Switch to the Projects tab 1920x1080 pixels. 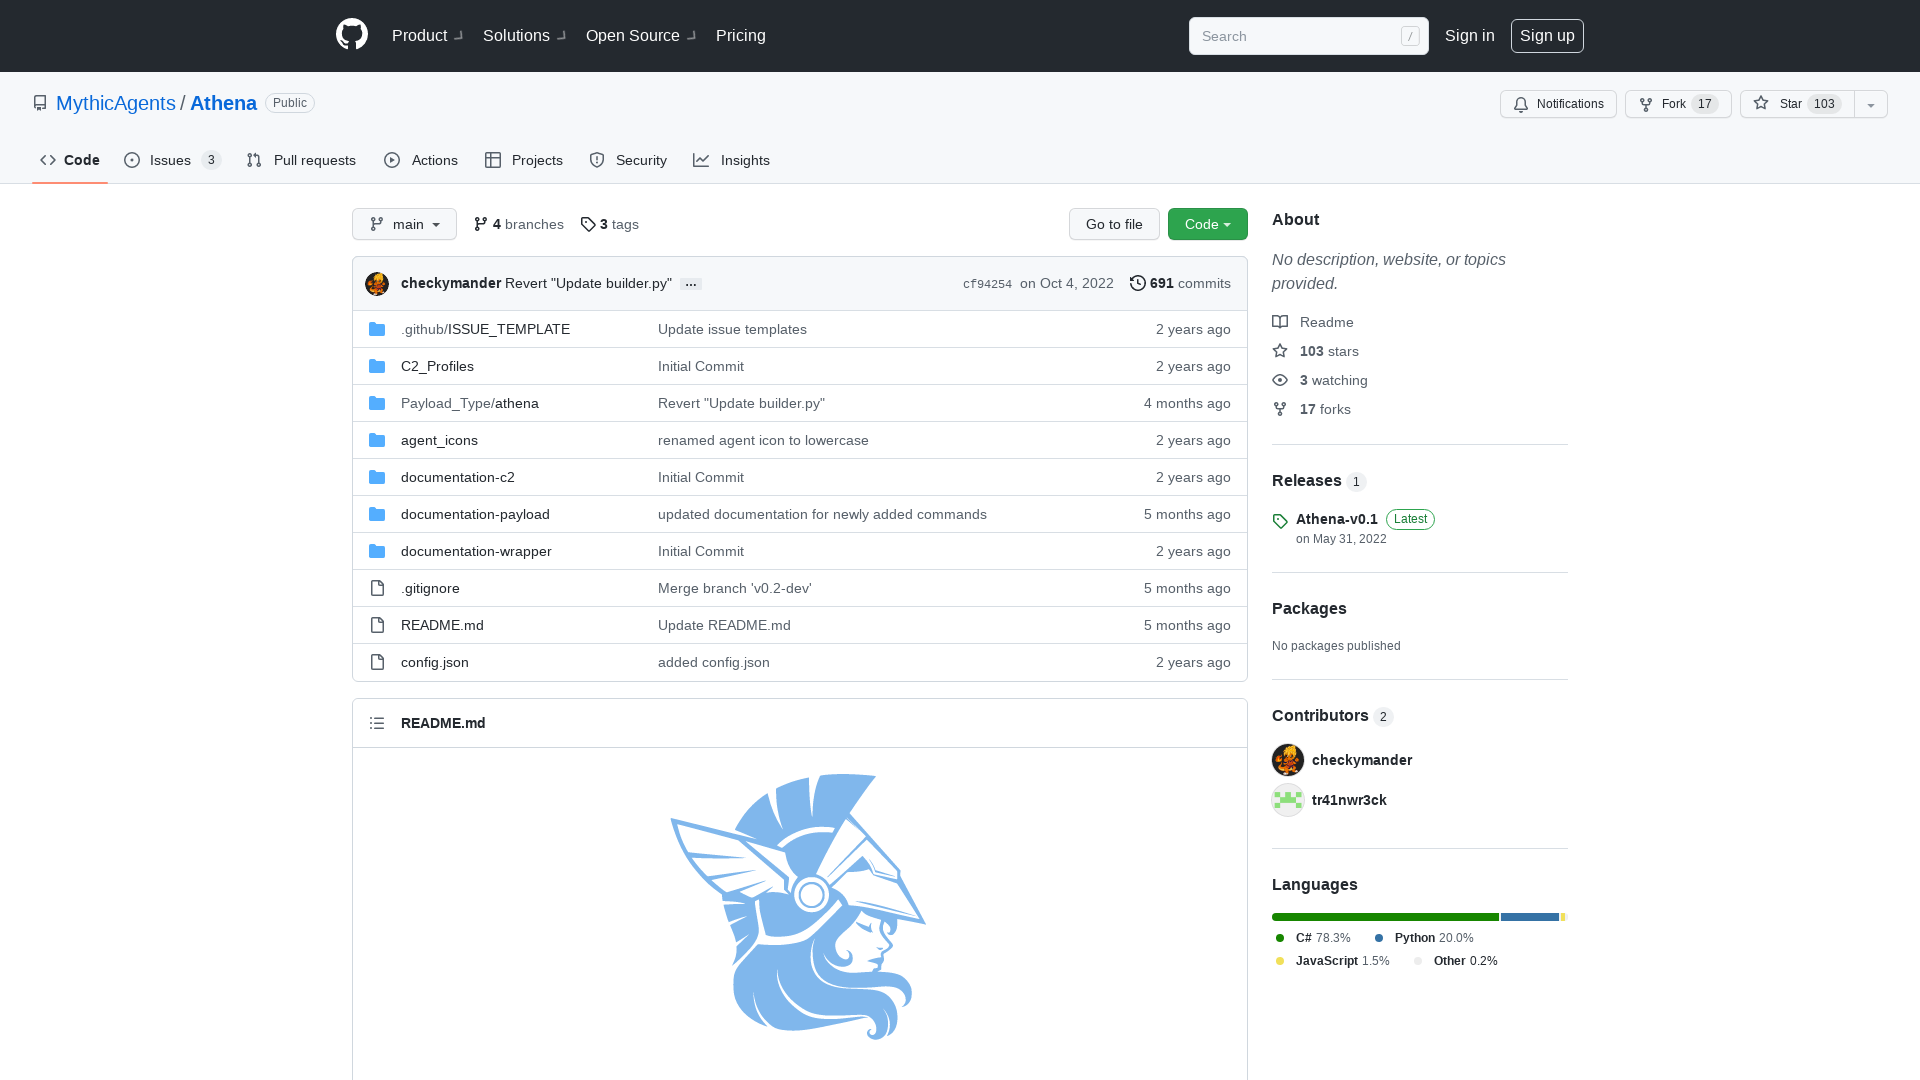[524, 160]
